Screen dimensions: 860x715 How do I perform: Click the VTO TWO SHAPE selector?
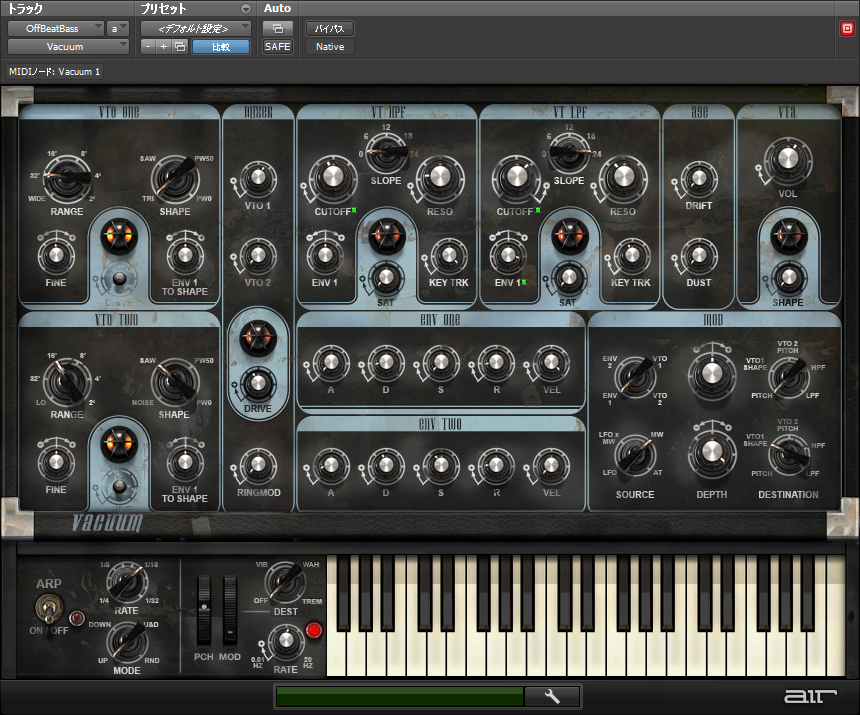(x=176, y=381)
